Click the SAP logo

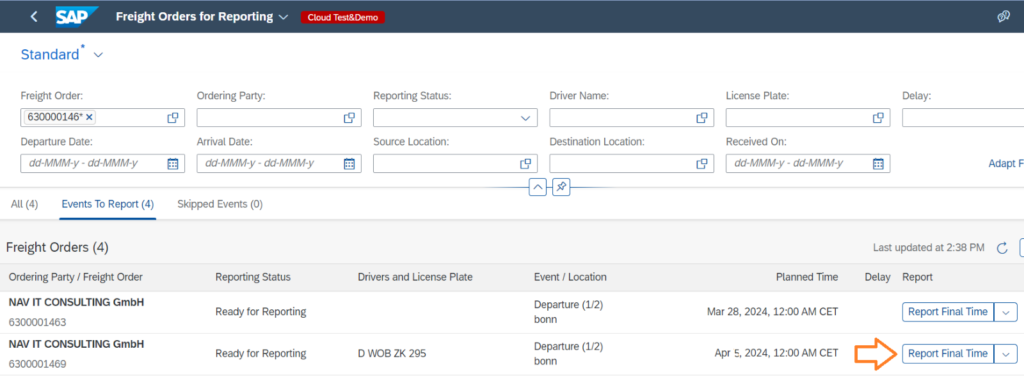pos(76,17)
